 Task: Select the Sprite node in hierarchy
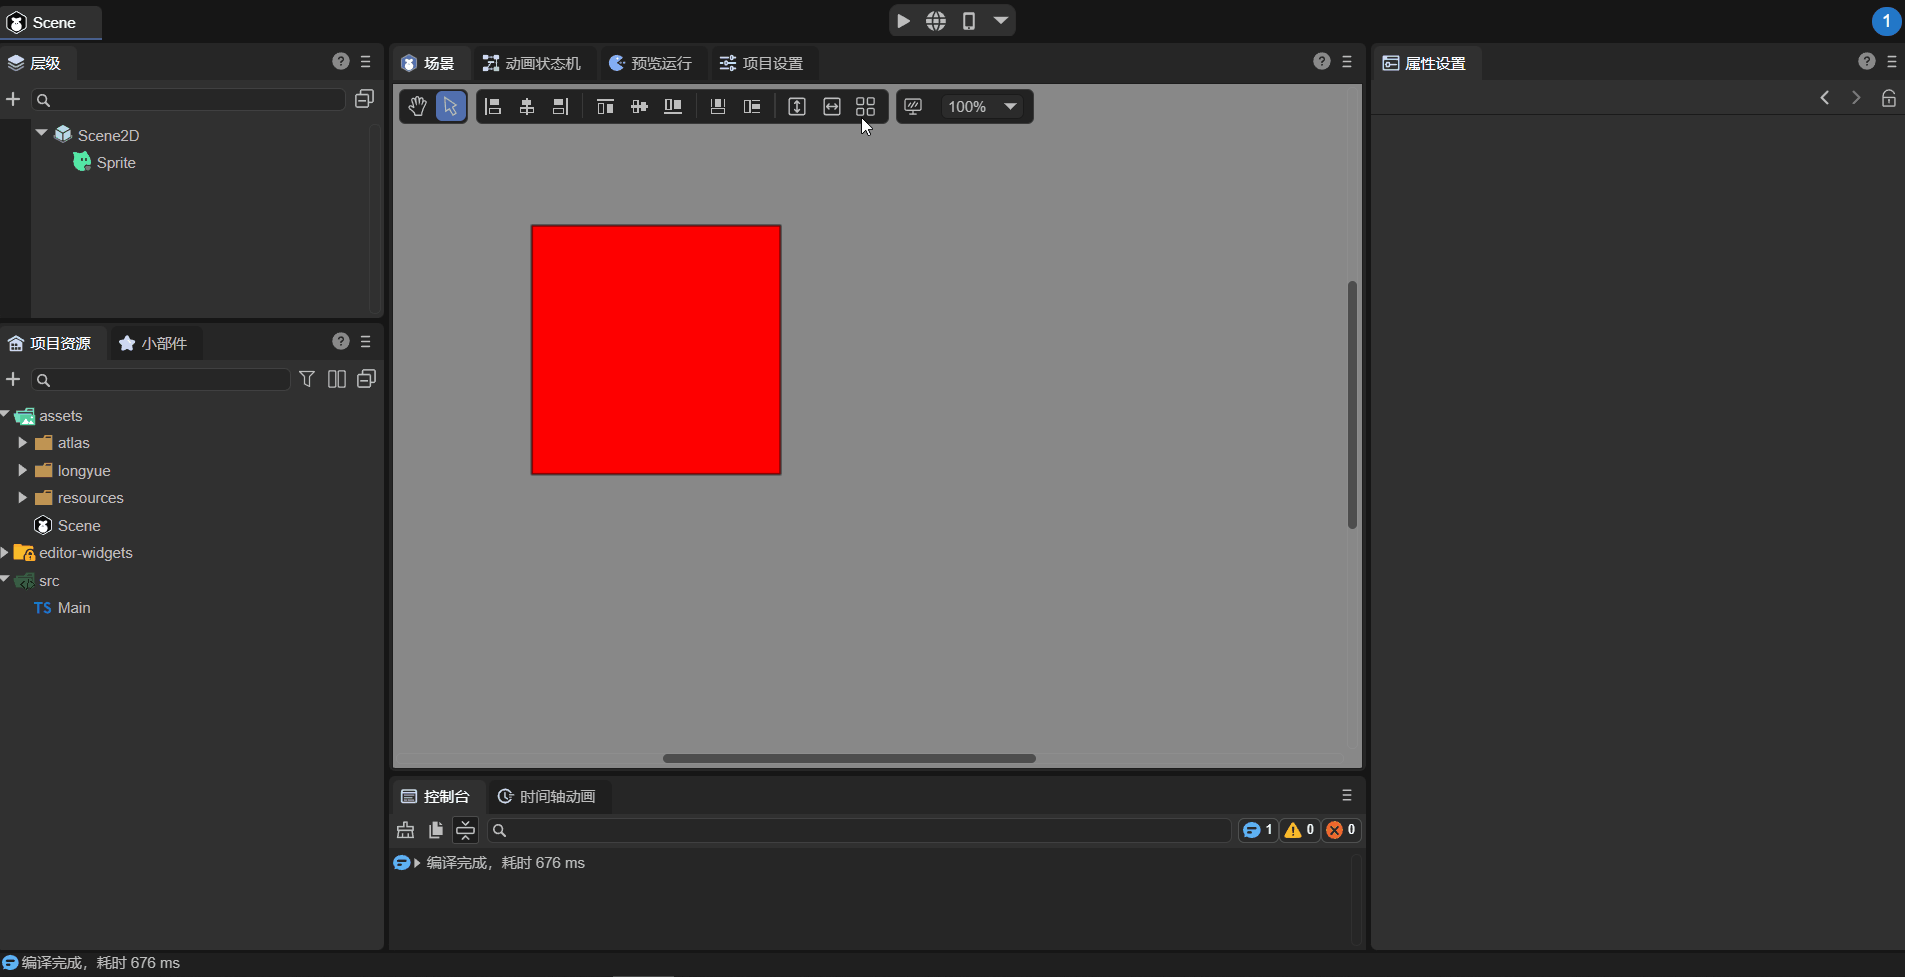(x=115, y=162)
